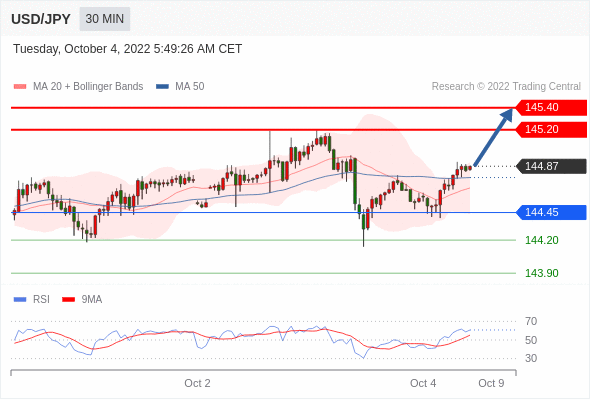Click the 145.40 resistance price tag
This screenshot has width=590, height=400.
tap(551, 107)
